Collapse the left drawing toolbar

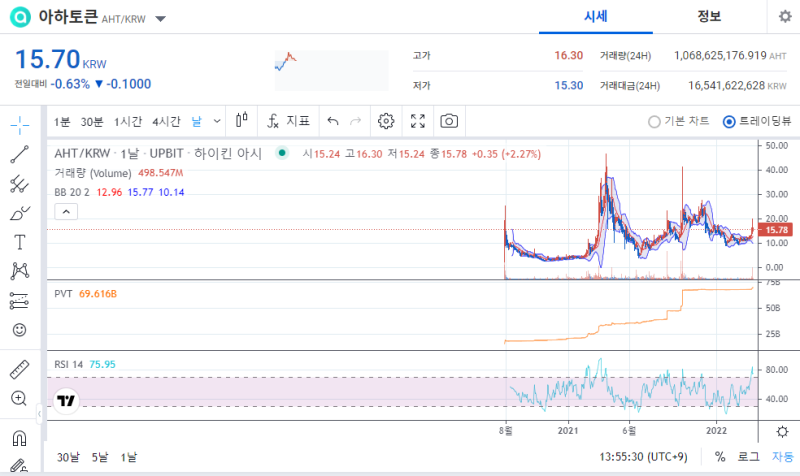tap(39, 414)
